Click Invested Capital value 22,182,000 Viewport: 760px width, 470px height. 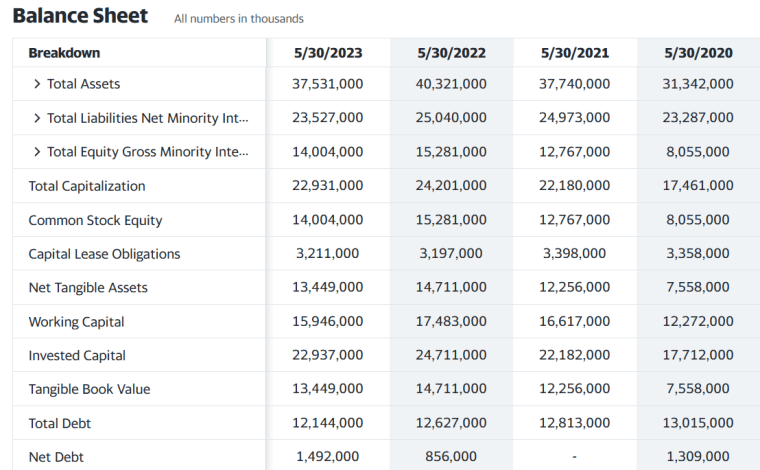(x=574, y=355)
